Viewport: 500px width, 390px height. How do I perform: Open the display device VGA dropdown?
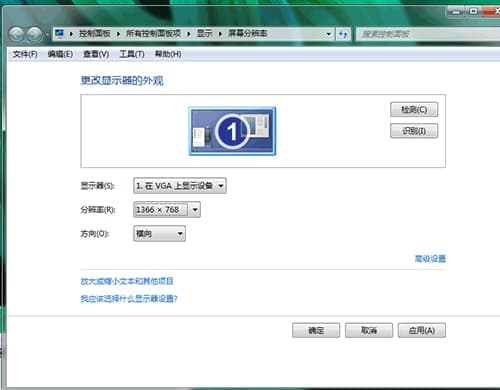pos(180,186)
